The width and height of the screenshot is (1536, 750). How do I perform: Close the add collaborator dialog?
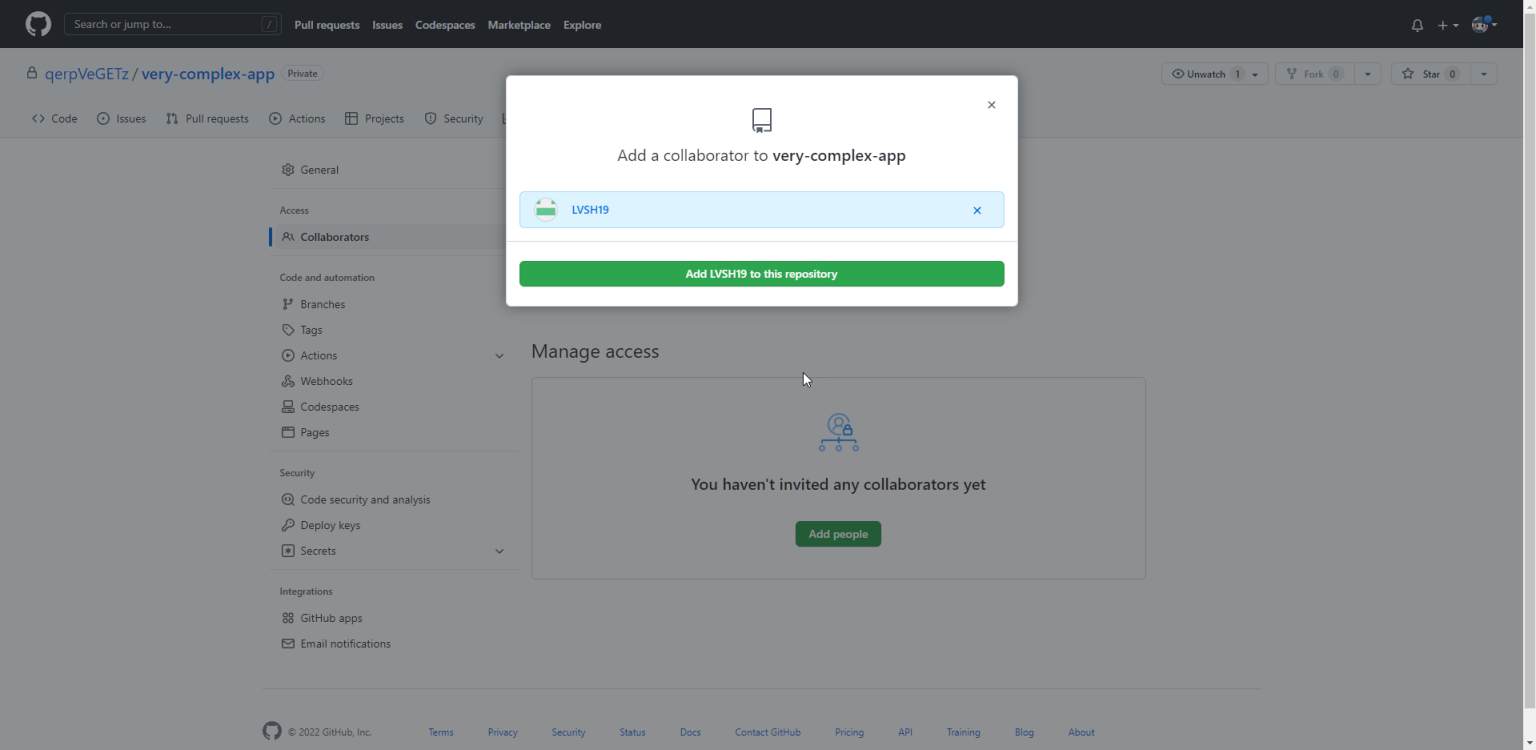(x=991, y=105)
